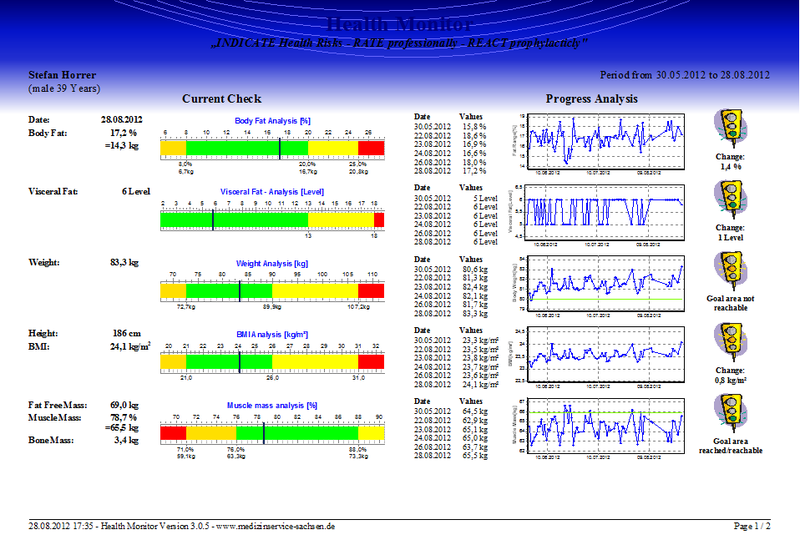This screenshot has height=550, width=800.
Task: Click the body fat entry '15,8 %' for 30.05.2012
Action: click(x=474, y=127)
